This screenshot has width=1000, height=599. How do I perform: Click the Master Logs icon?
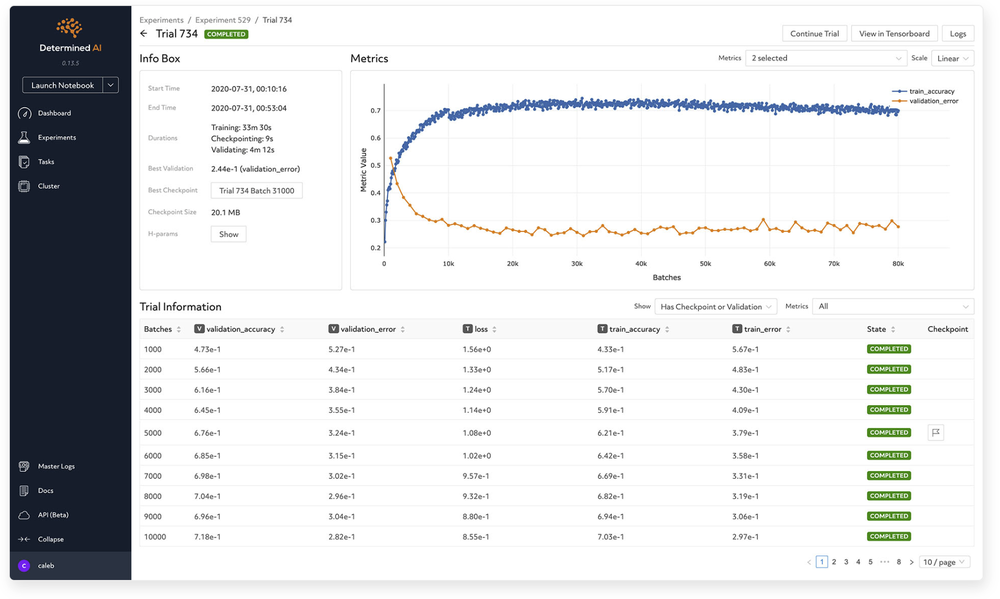click(25, 466)
